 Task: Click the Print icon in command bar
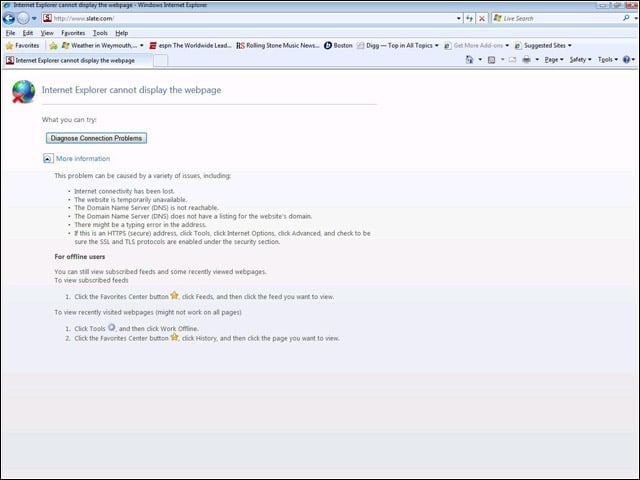click(527, 60)
